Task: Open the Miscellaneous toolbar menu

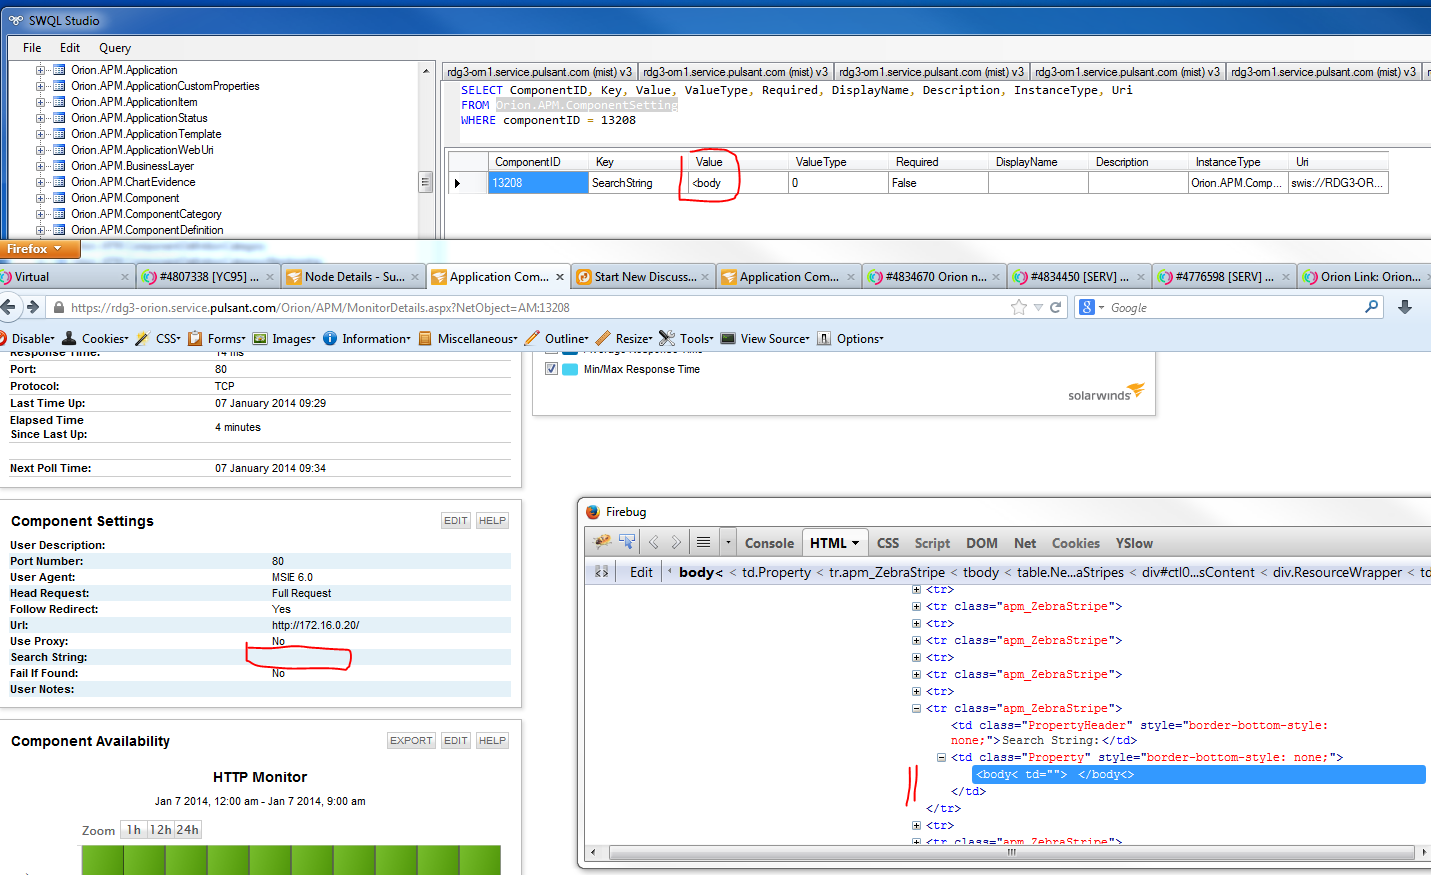Action: click(468, 339)
